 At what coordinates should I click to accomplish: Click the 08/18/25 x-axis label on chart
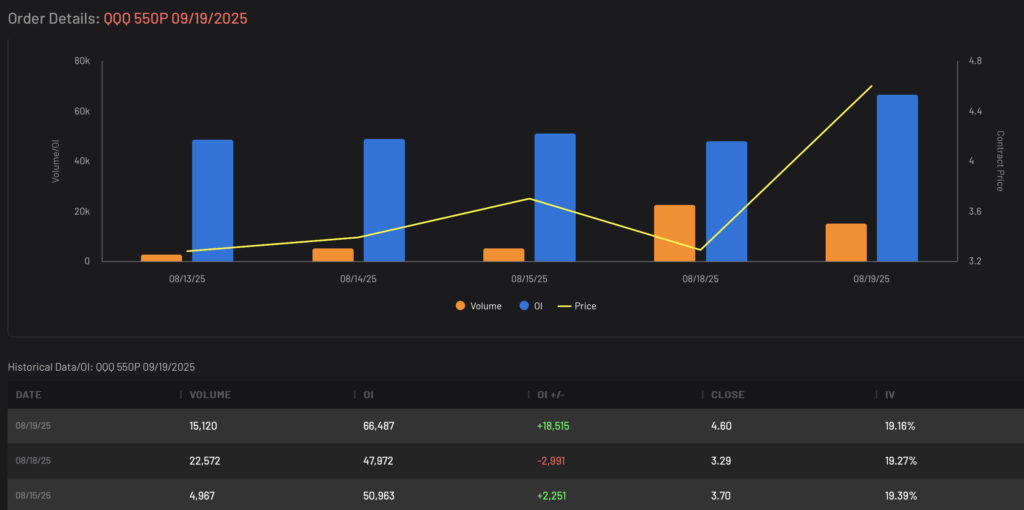click(701, 279)
